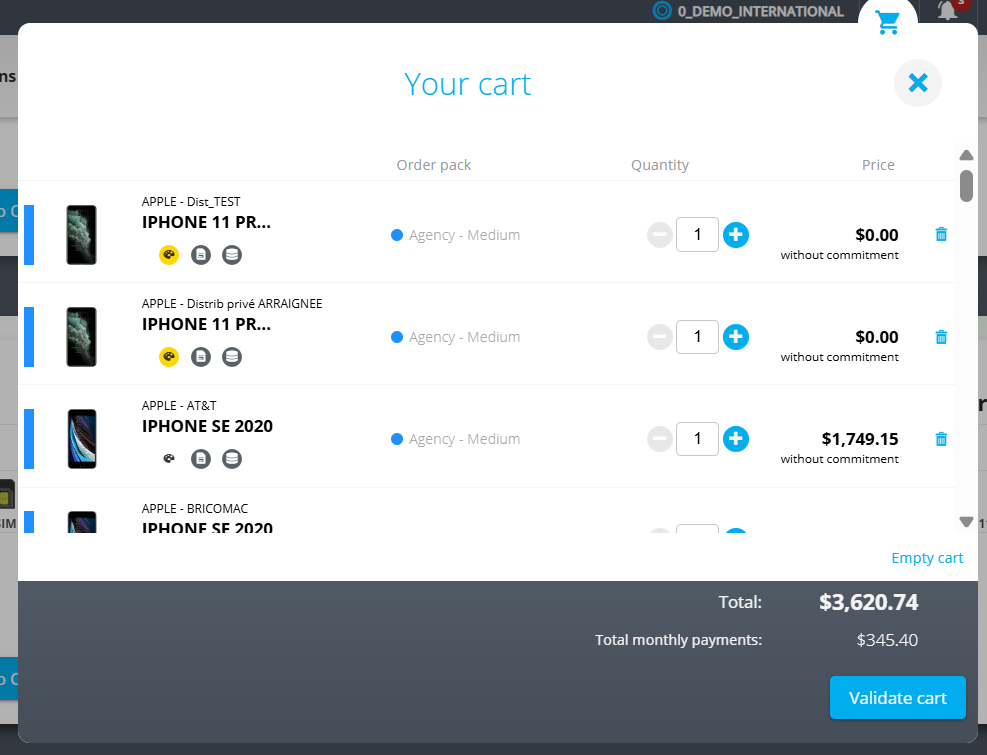987x755 pixels.
Task: Click database icon for Dist_TEST iPhone 11
Action: coord(232,255)
